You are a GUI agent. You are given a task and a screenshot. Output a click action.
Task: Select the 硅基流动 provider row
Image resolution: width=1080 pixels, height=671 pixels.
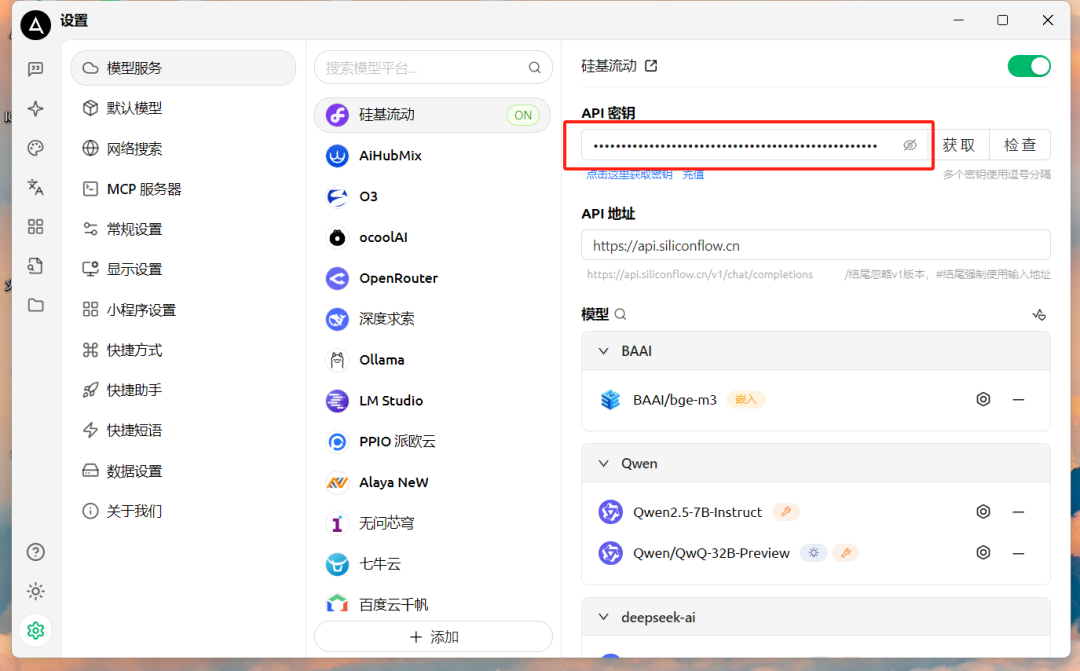(433, 115)
